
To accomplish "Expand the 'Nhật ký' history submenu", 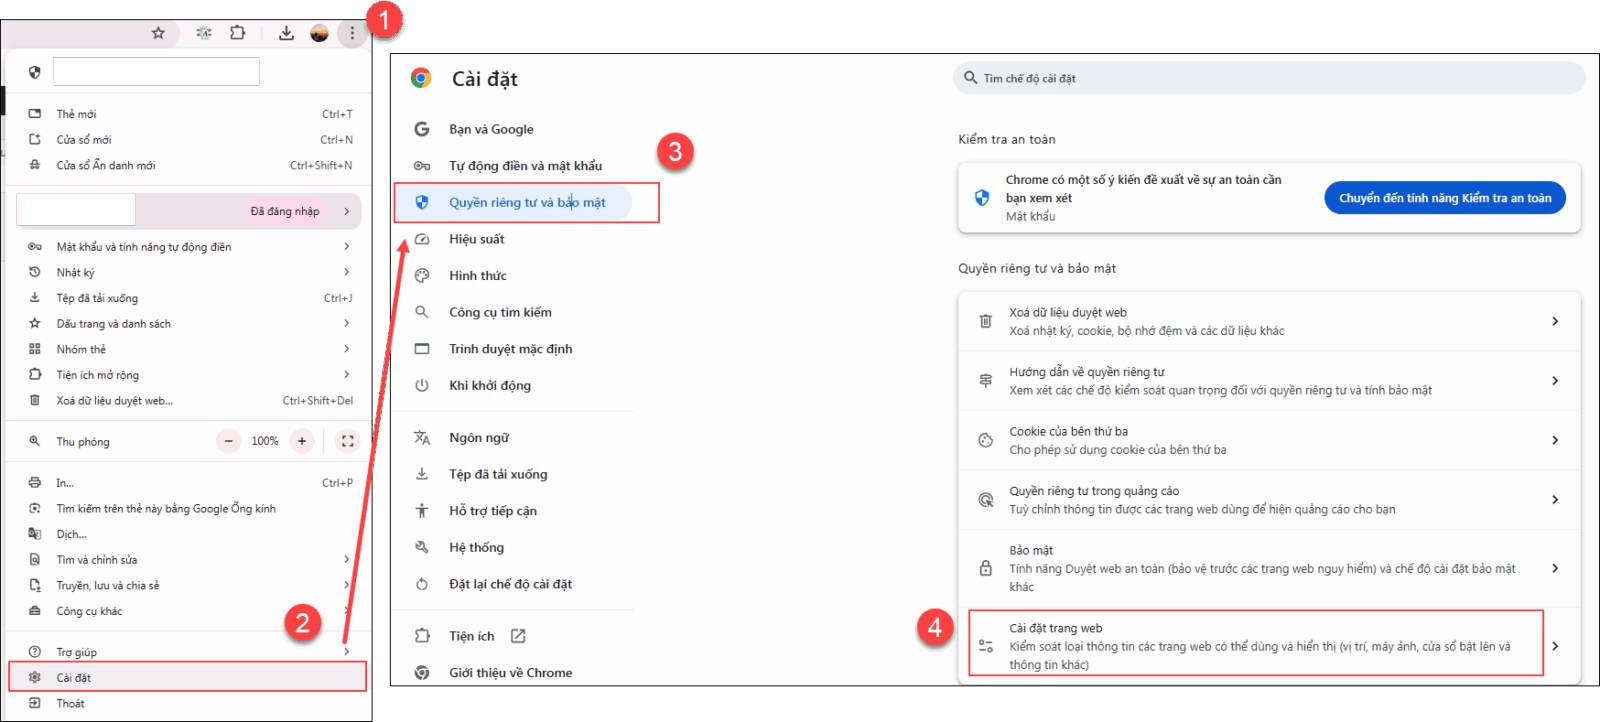I will (x=190, y=272).
